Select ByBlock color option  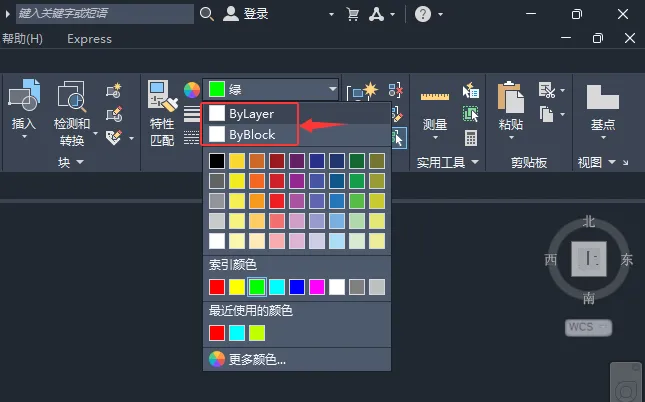click(250, 134)
